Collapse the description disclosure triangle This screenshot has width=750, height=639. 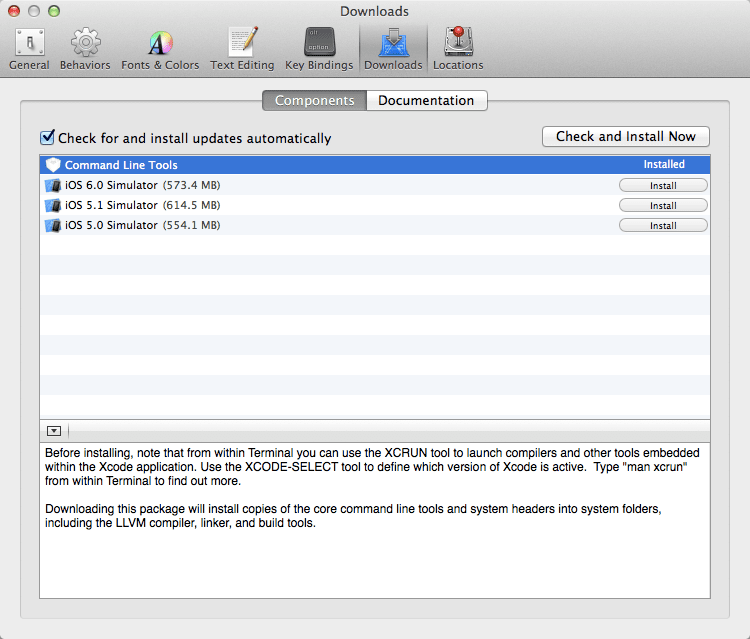pos(54,431)
